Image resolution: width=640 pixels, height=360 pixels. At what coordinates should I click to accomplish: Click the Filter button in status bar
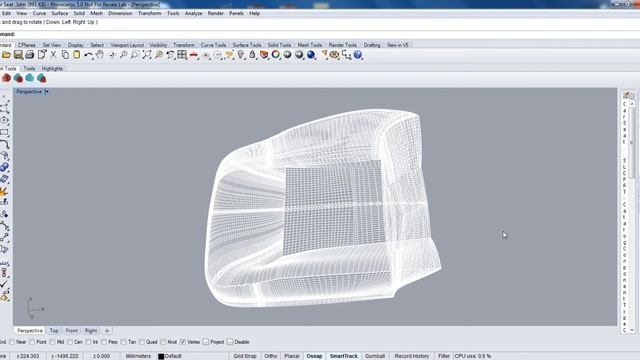coord(444,356)
